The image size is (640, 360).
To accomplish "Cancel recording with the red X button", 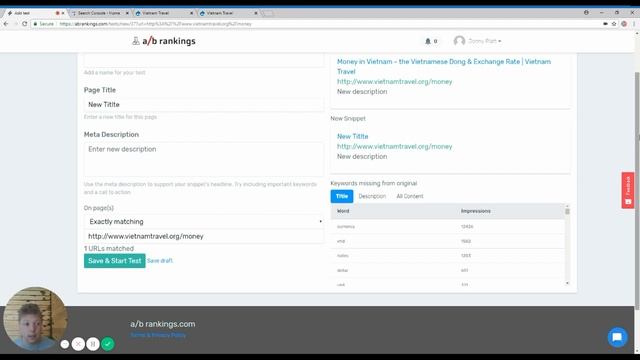I will pyautogui.click(x=78, y=344).
